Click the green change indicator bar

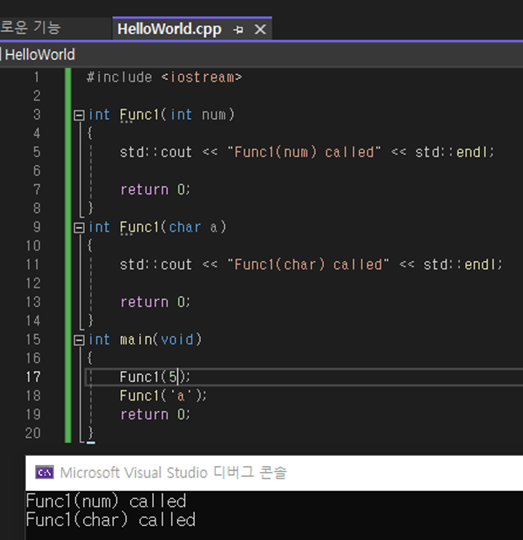68,255
